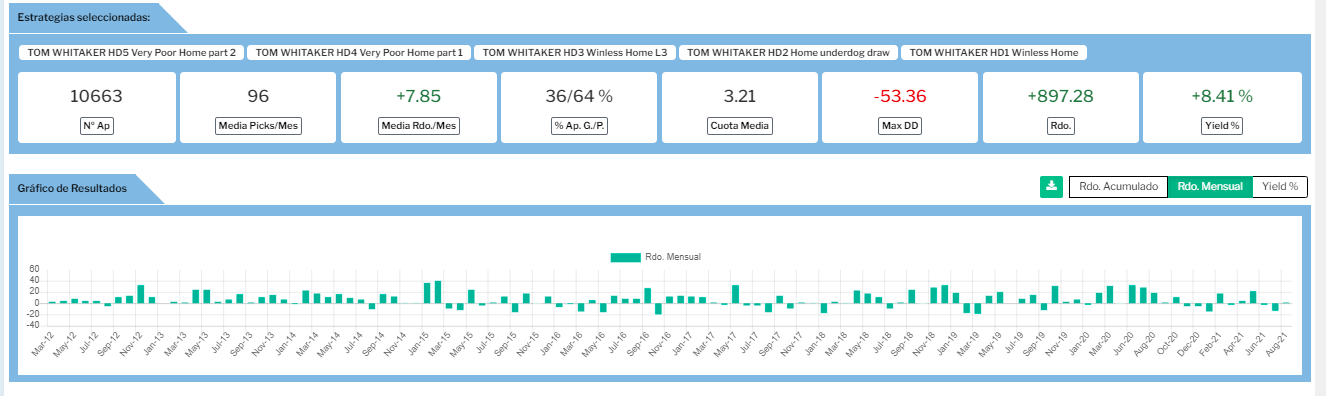Click the Nº Ap label under 10663
The height and width of the screenshot is (396, 1326).
[x=96, y=127]
